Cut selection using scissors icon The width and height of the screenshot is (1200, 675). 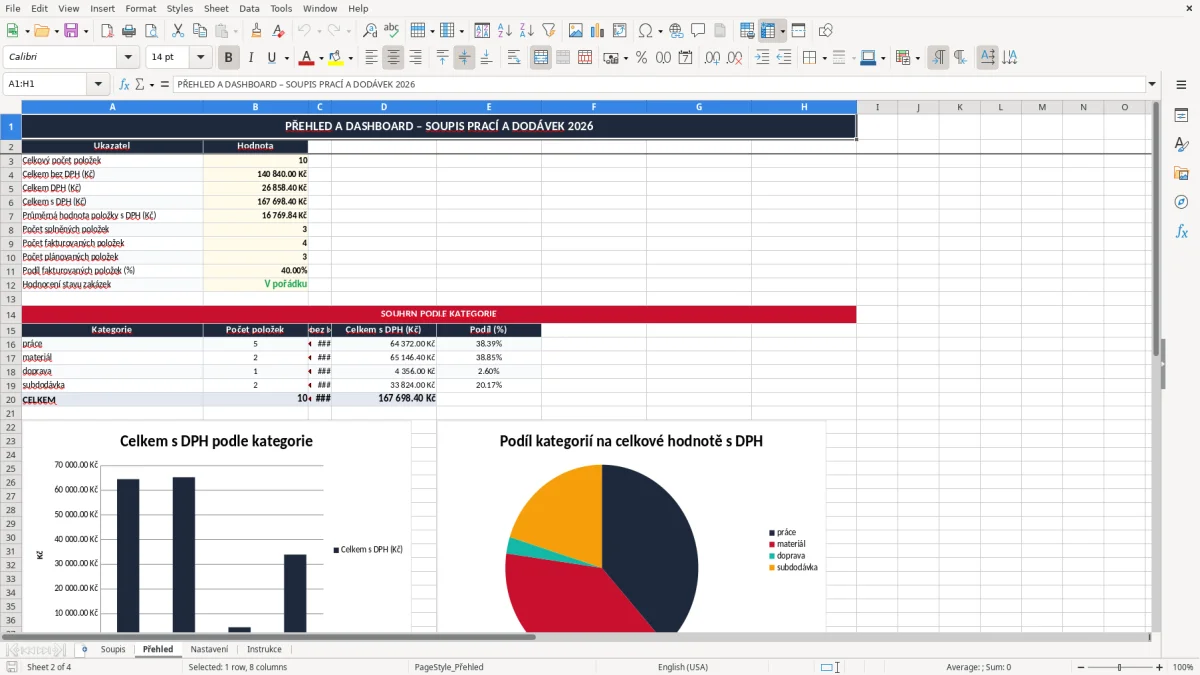click(x=177, y=31)
